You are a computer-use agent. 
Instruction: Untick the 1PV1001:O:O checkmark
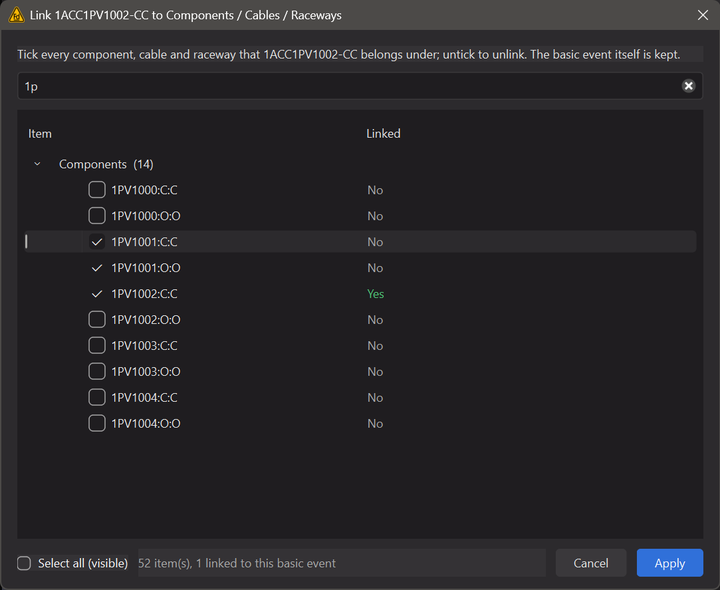[x=97, y=268]
